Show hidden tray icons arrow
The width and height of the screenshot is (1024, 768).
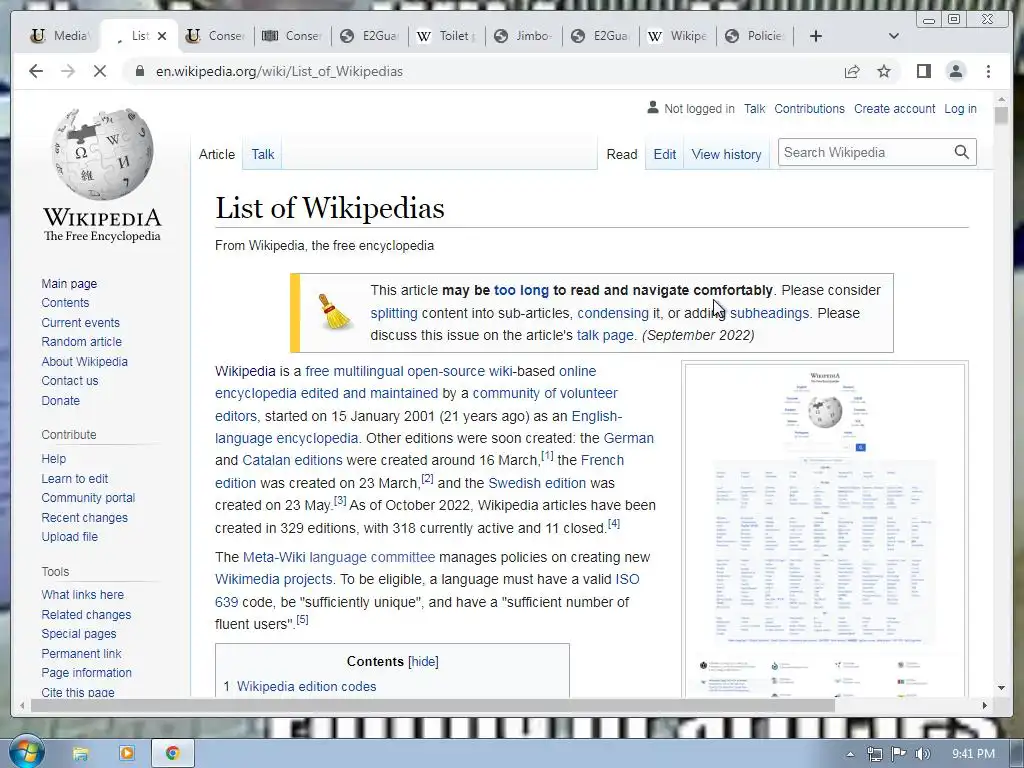tap(850, 754)
